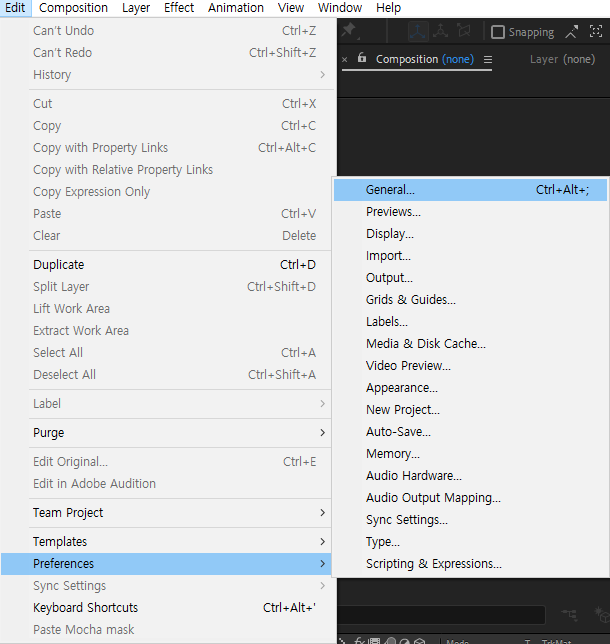Select the World Axis Mode icon

(x=440, y=31)
